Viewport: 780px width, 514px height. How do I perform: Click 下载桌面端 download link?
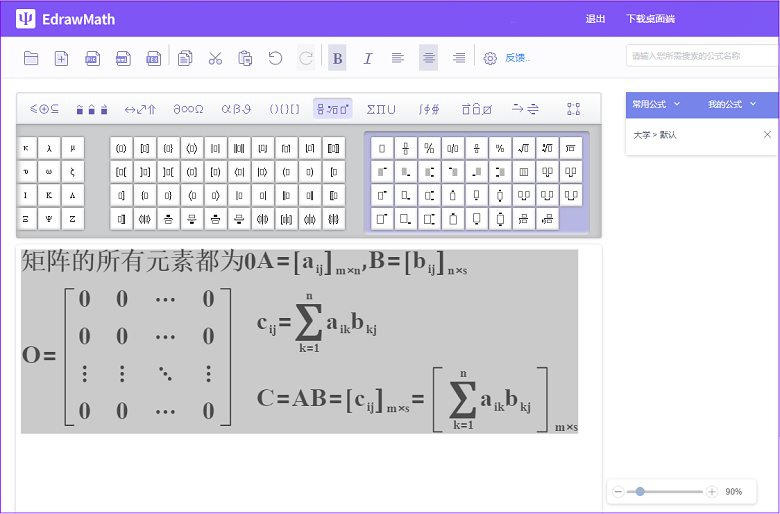[x=650, y=19]
